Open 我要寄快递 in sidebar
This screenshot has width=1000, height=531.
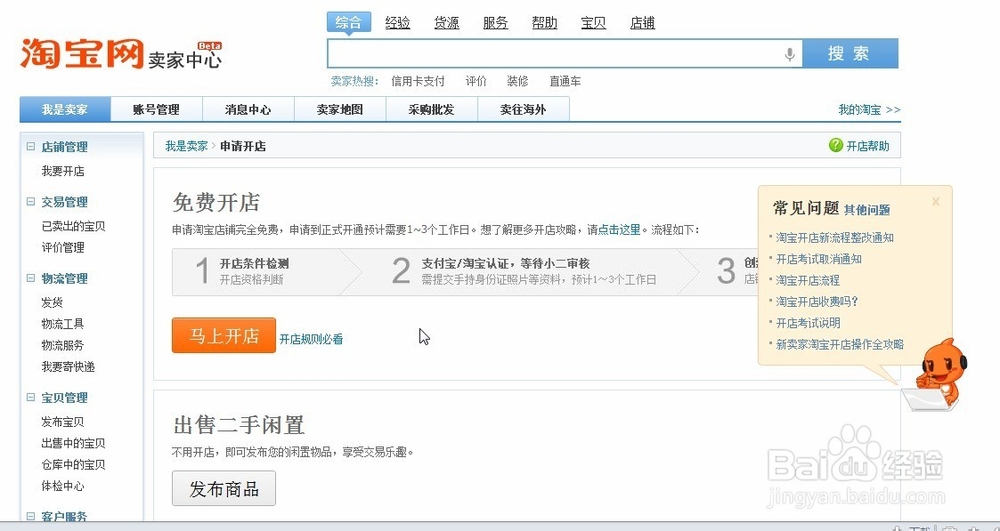point(68,367)
